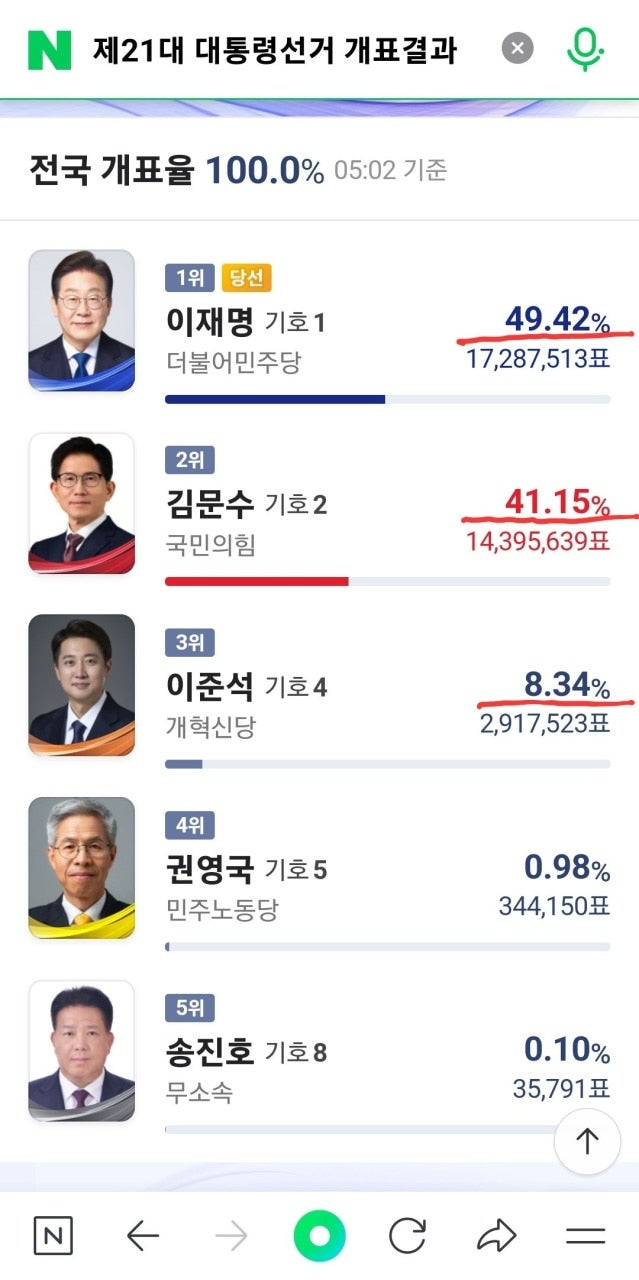Clear the search query with X button
The height and width of the screenshot is (1280, 639).
tap(517, 48)
